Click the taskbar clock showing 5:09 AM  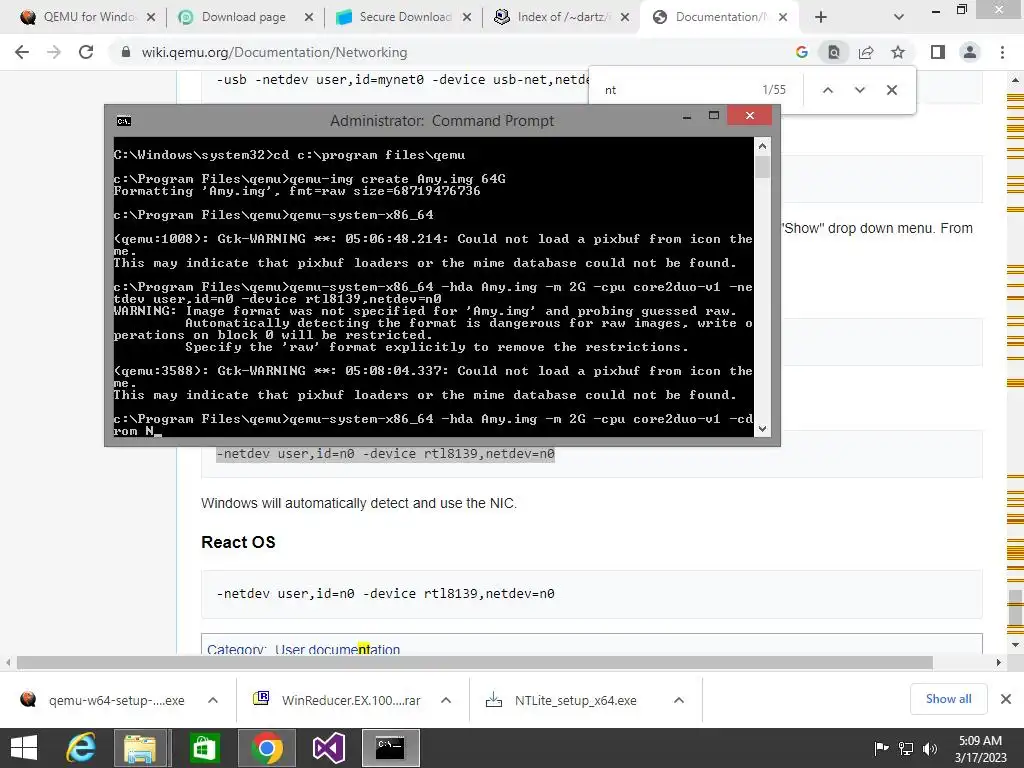pos(980,748)
